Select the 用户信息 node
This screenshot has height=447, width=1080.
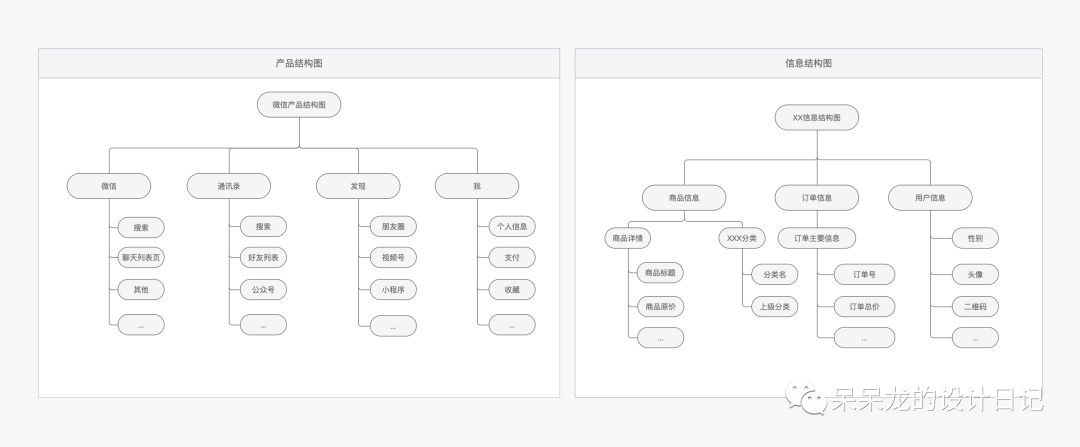930,198
